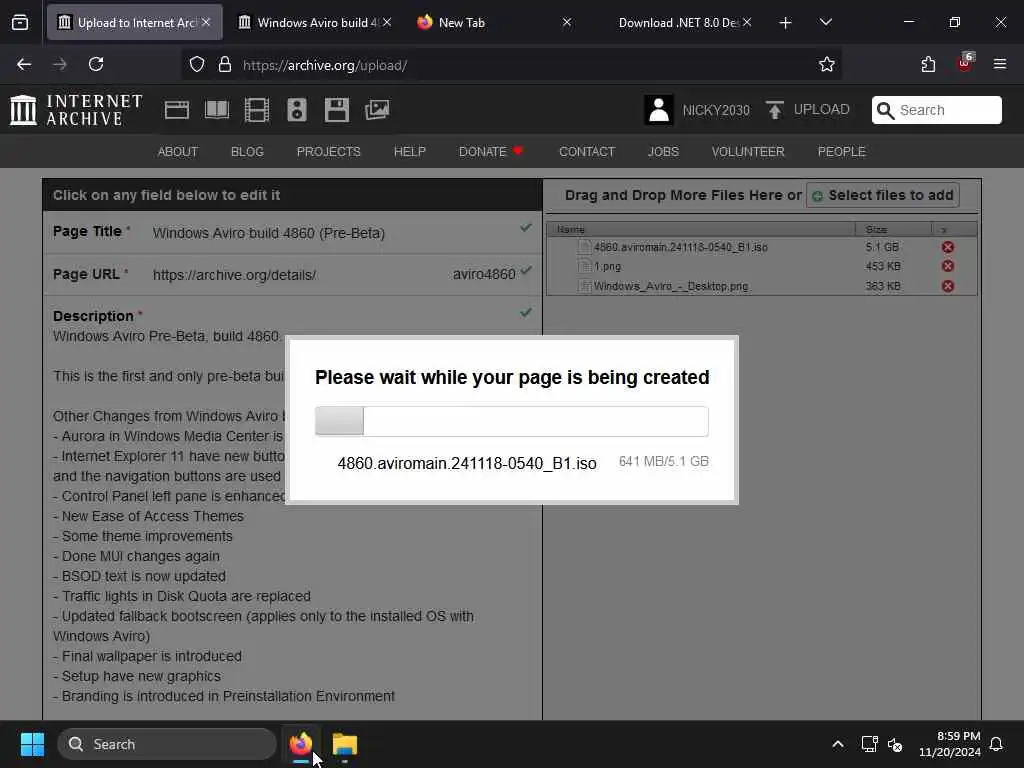Edit the aviro4860 page URL identifier
The width and height of the screenshot is (1024, 768).
coord(484,274)
